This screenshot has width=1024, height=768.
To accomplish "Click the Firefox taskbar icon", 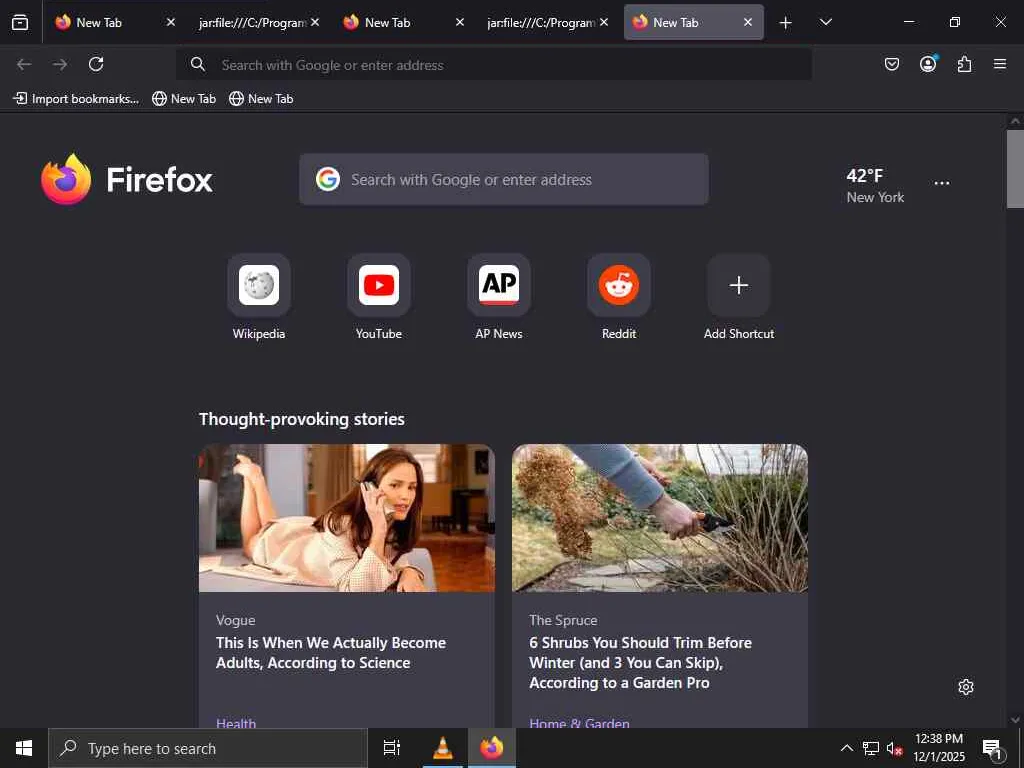I will coord(492,748).
